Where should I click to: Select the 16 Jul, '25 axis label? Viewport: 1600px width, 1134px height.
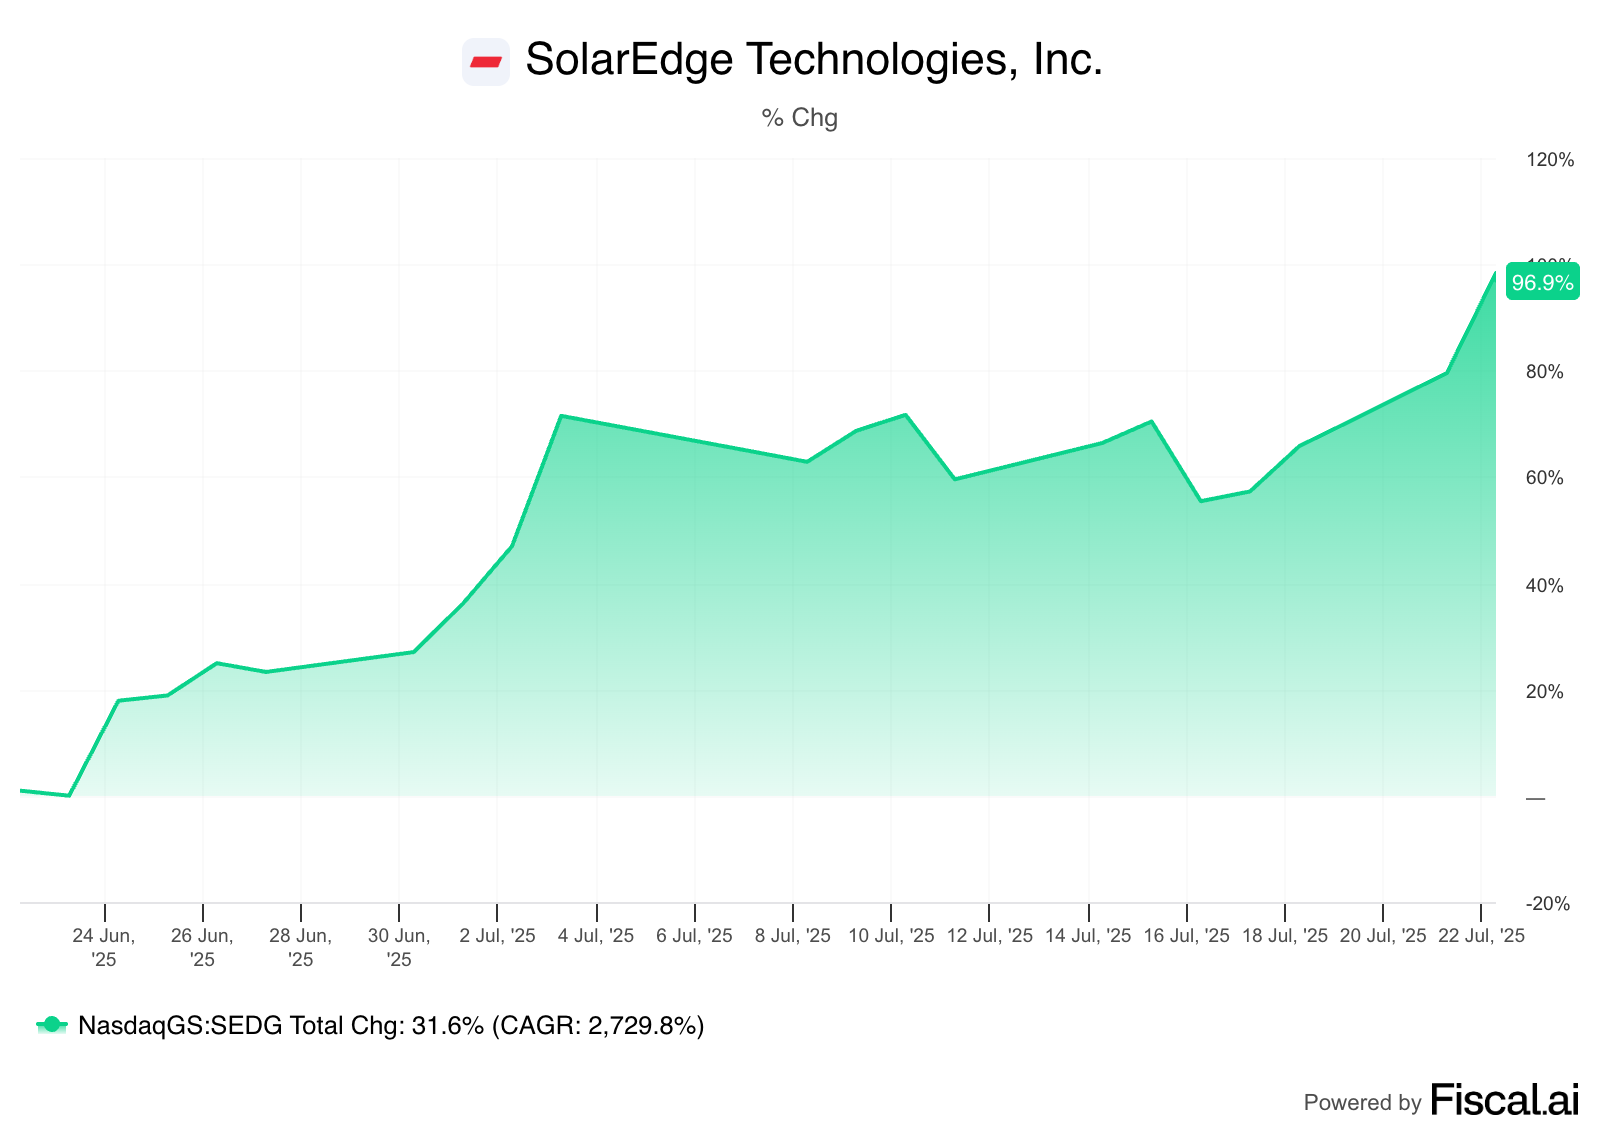click(x=1186, y=936)
